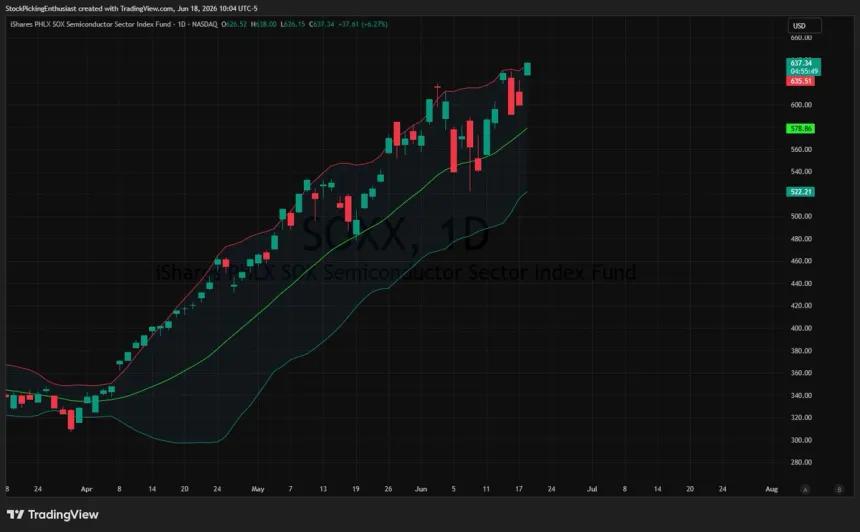Click the latest green candle near 637
This screenshot has width=860, height=532.
point(527,69)
